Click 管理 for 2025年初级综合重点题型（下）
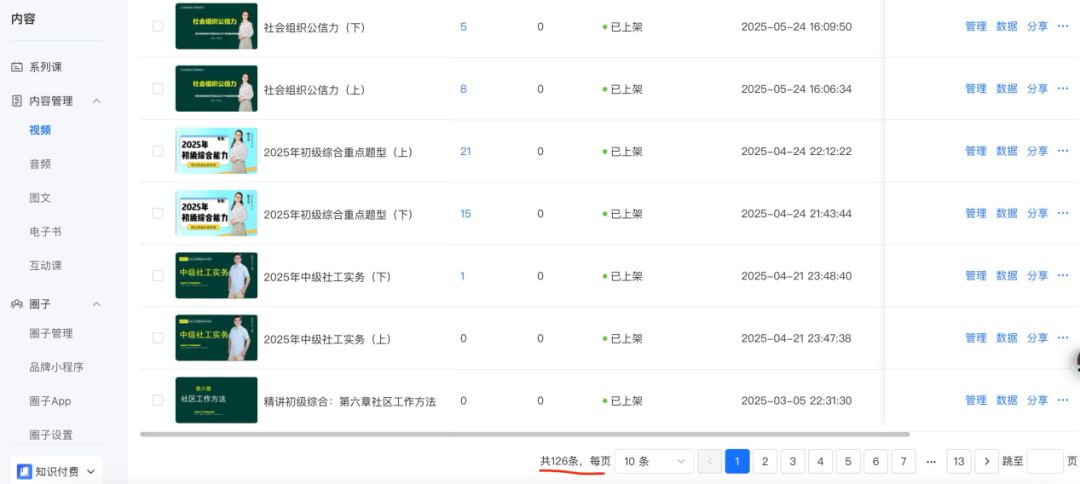Viewport: 1080px width, 484px height. [975, 213]
